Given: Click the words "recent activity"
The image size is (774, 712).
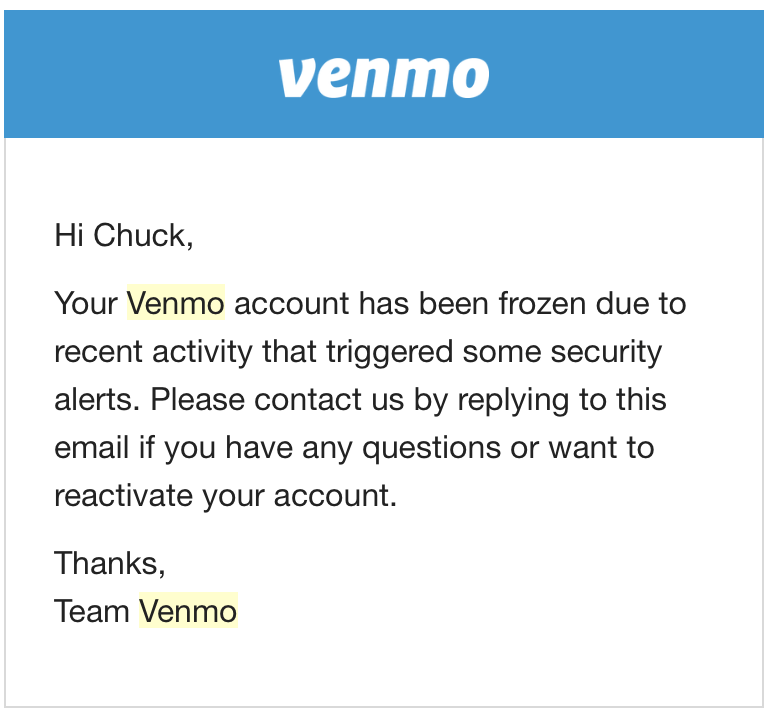Looking at the screenshot, I should click(153, 353).
